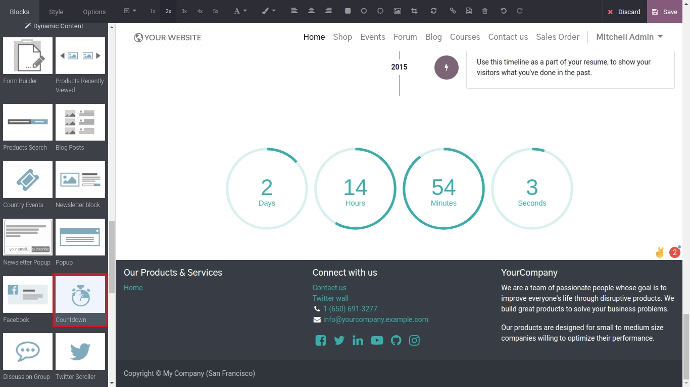Insert a link with chain icon
Viewport: 690px width, 387px height.
453,11
